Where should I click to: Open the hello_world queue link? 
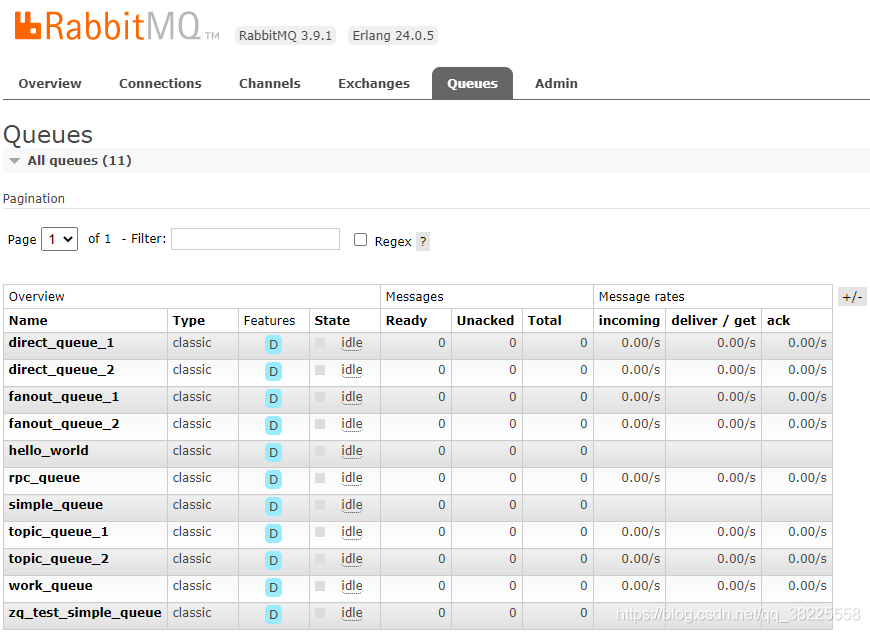(x=48, y=450)
